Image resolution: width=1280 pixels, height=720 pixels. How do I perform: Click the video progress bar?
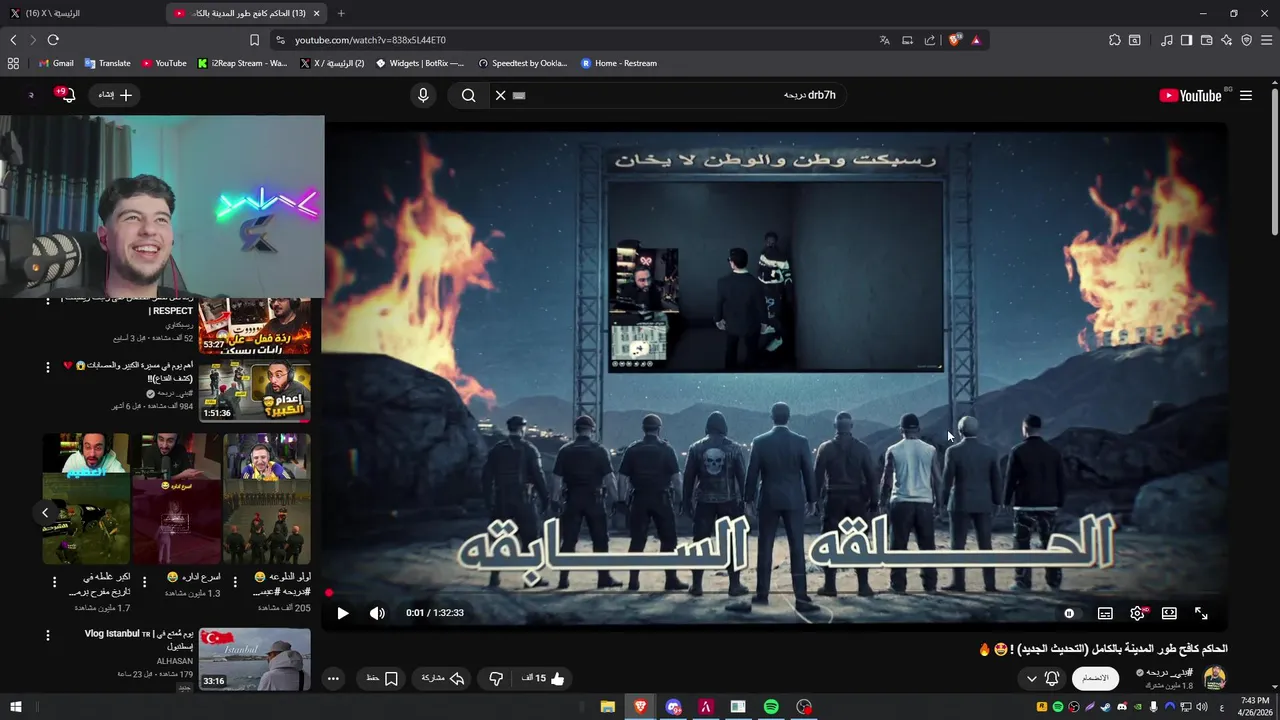[x=774, y=593]
